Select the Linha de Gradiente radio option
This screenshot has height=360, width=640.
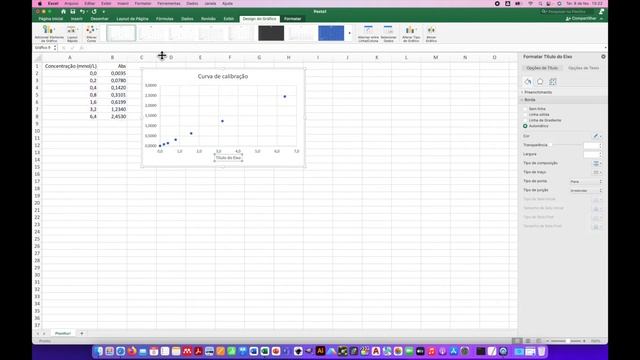[x=525, y=120]
